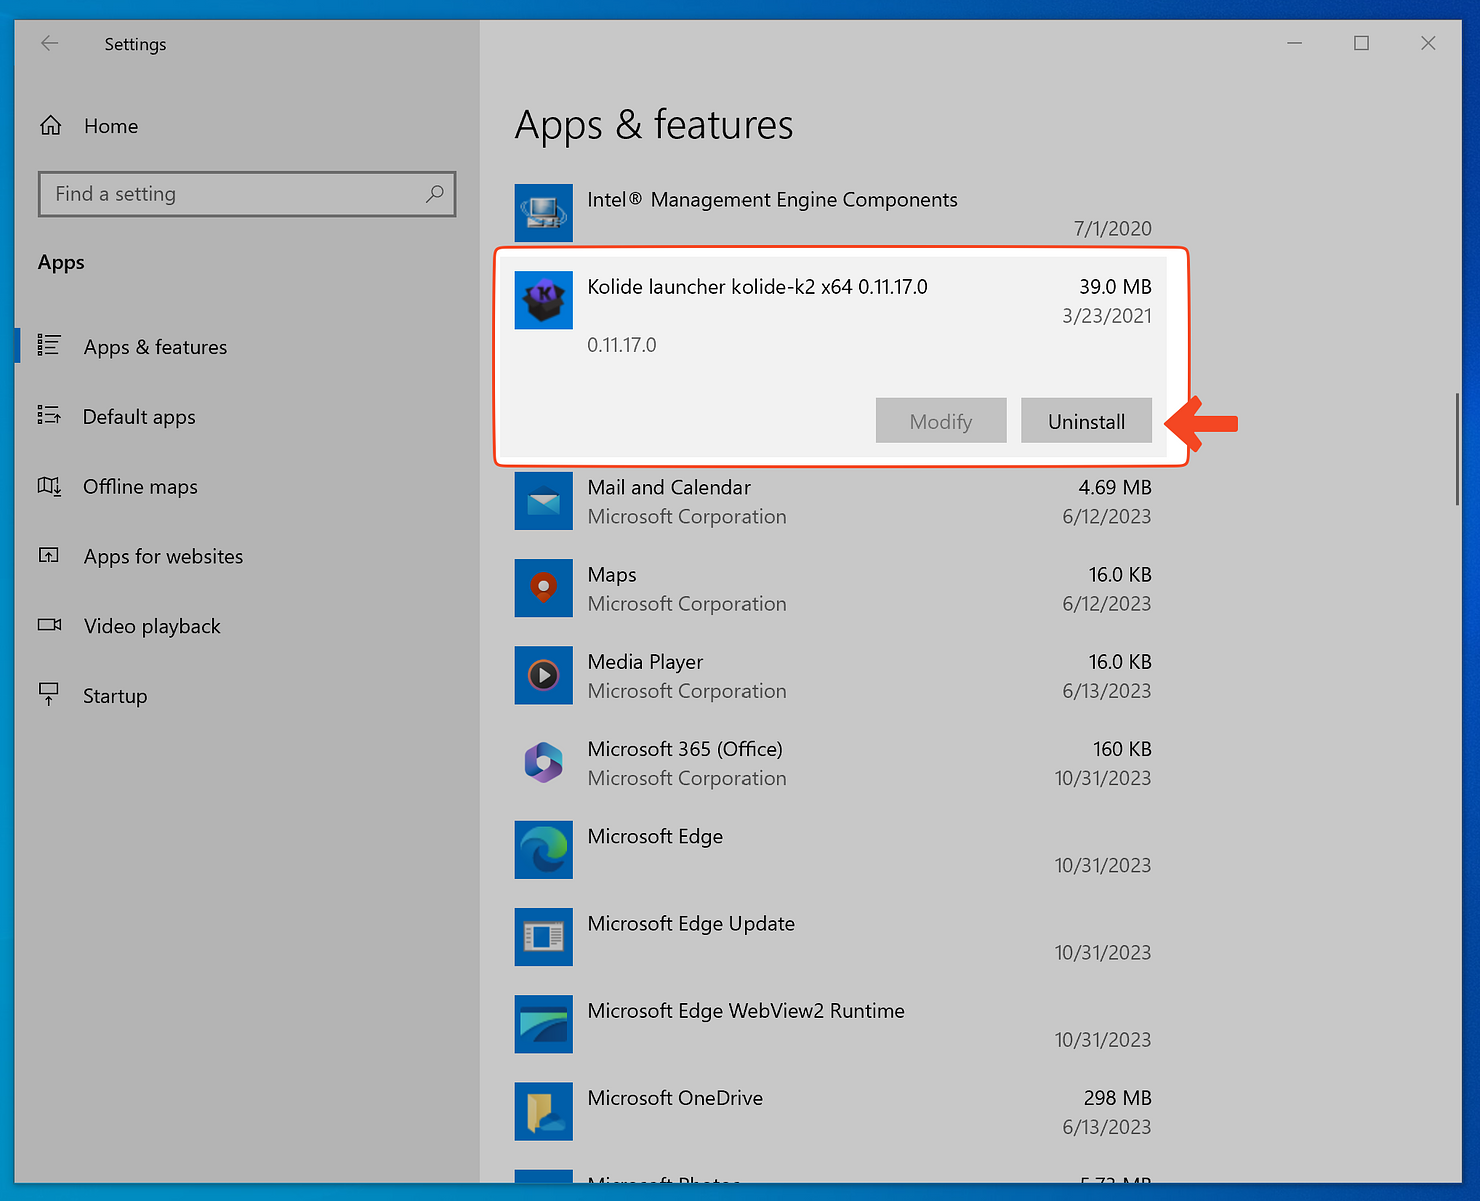Viewport: 1480px width, 1201px height.
Task: Click the Microsoft 365 Office icon
Action: click(543, 763)
